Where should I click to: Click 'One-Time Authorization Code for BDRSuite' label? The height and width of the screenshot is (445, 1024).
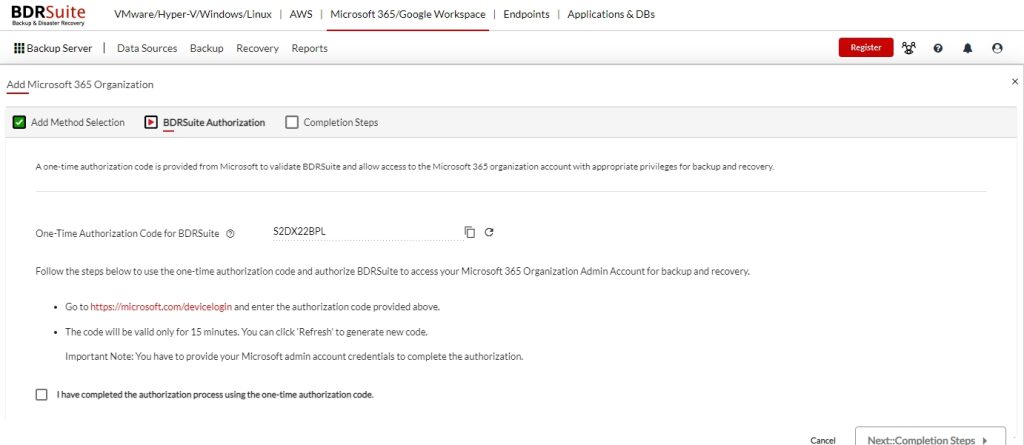coord(127,233)
